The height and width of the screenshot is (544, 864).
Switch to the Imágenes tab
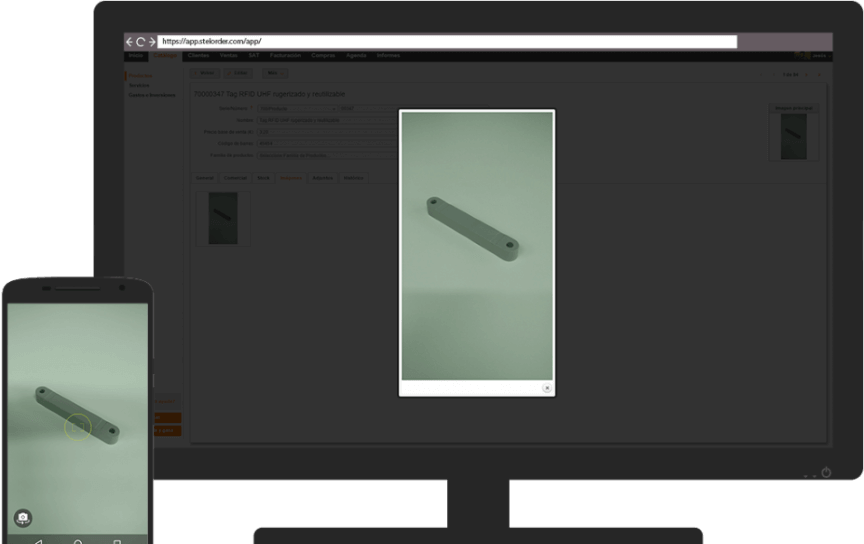tap(291, 178)
